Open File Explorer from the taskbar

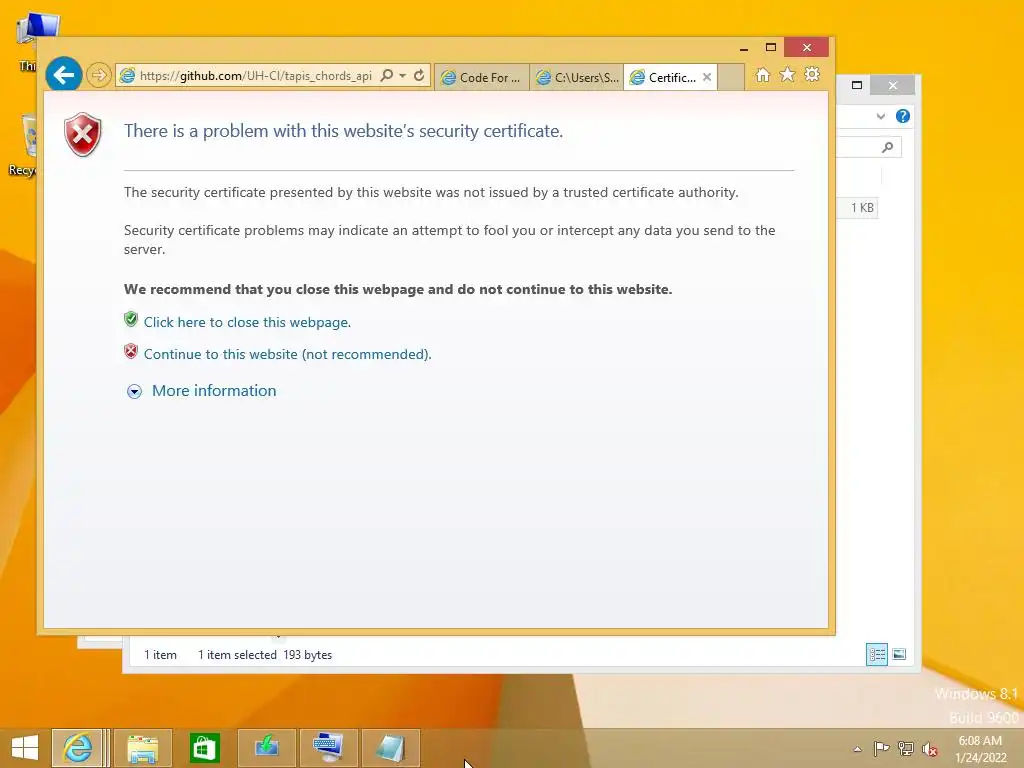(142, 748)
